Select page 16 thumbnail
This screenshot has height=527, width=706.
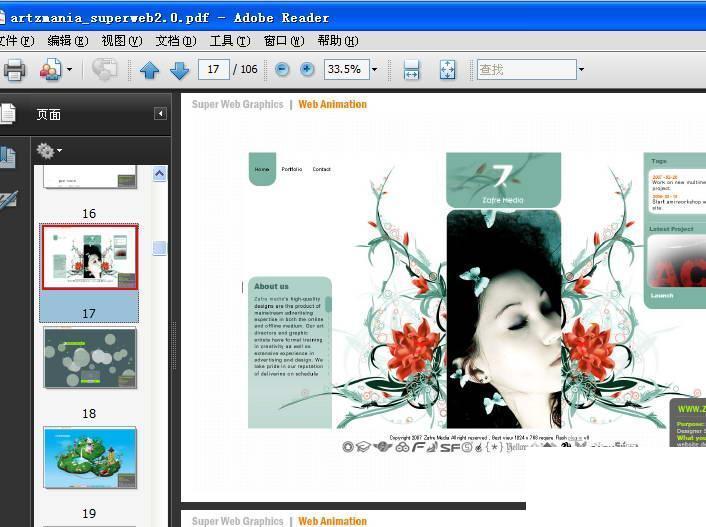tap(90, 177)
